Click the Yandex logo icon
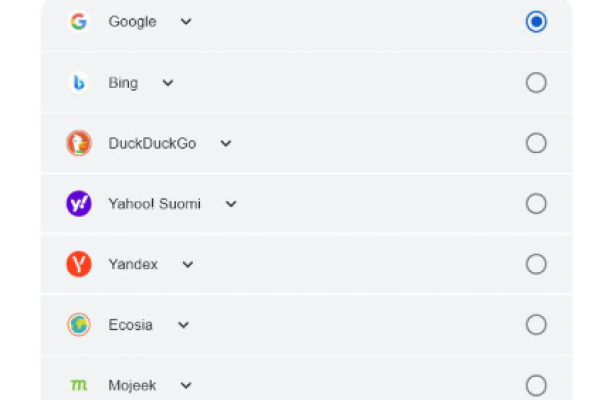This screenshot has width=600, height=400. point(79,264)
